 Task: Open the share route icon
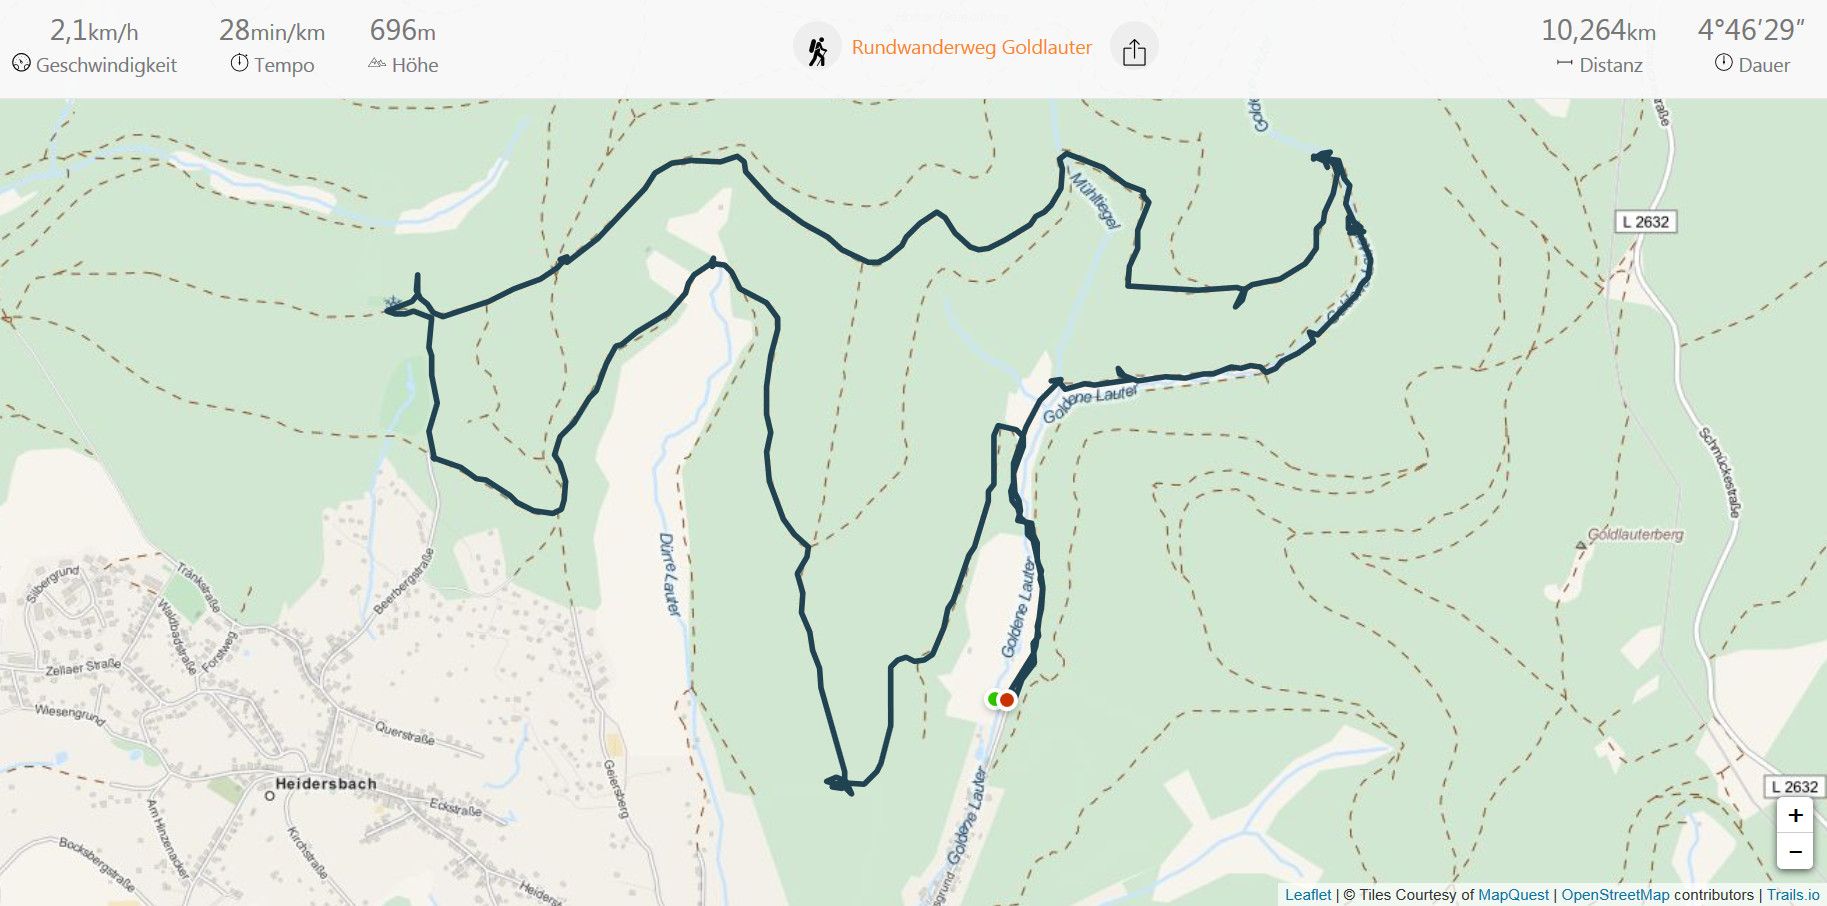pyautogui.click(x=1134, y=48)
